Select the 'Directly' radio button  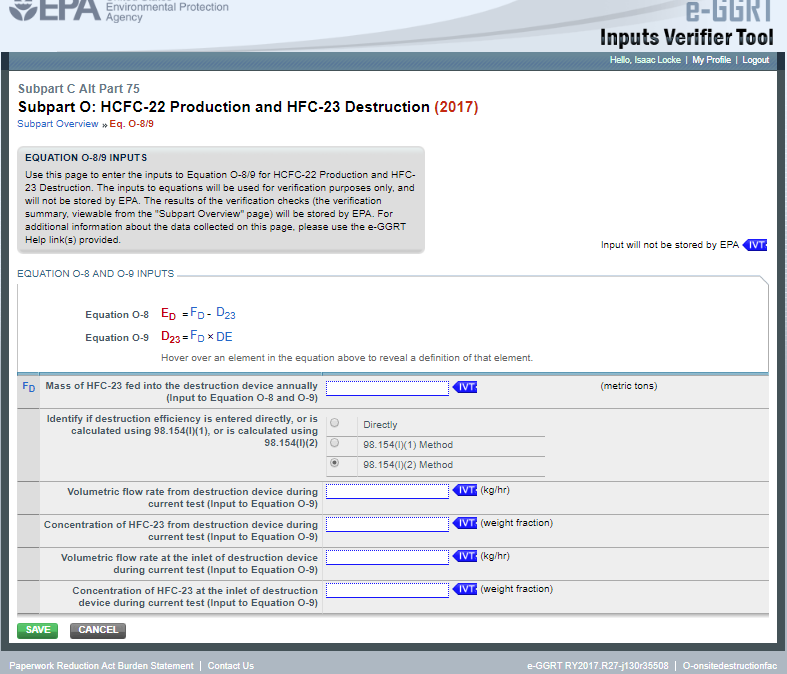tap(334, 423)
